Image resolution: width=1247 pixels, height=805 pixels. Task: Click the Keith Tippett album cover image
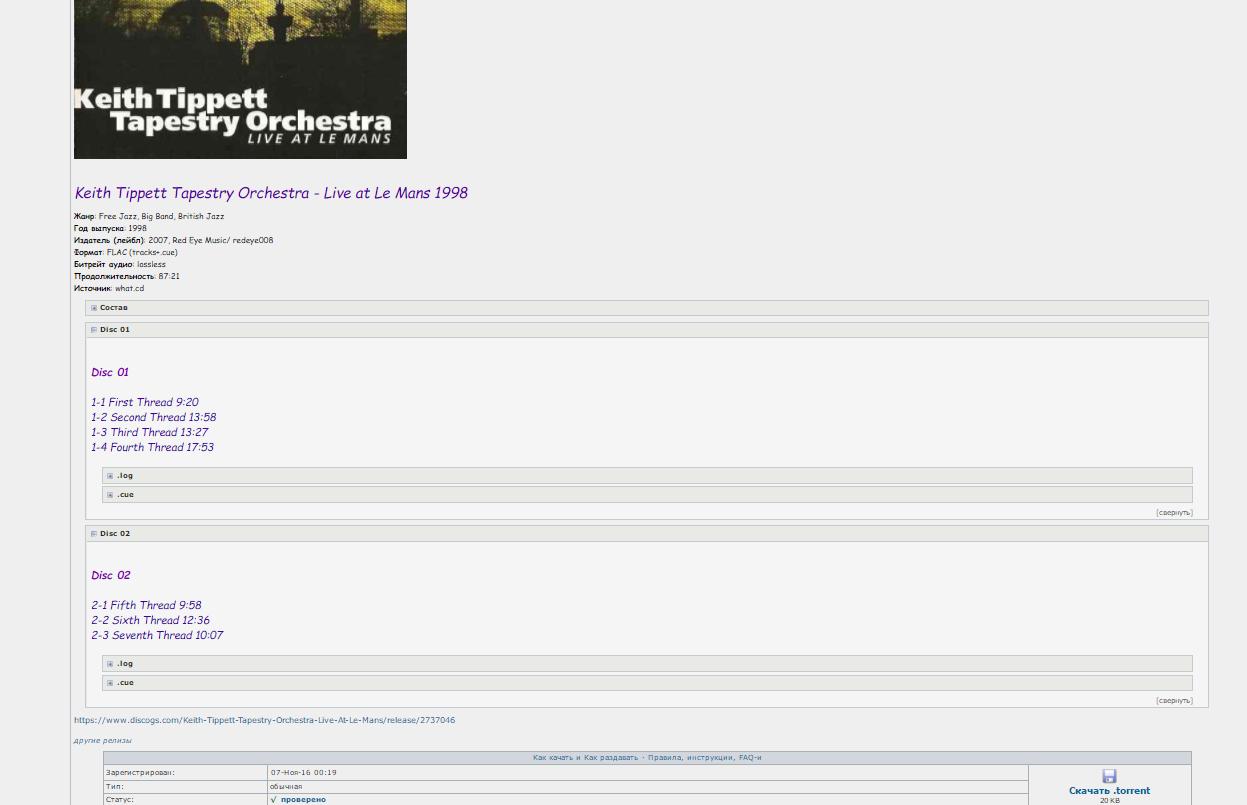tap(240, 79)
